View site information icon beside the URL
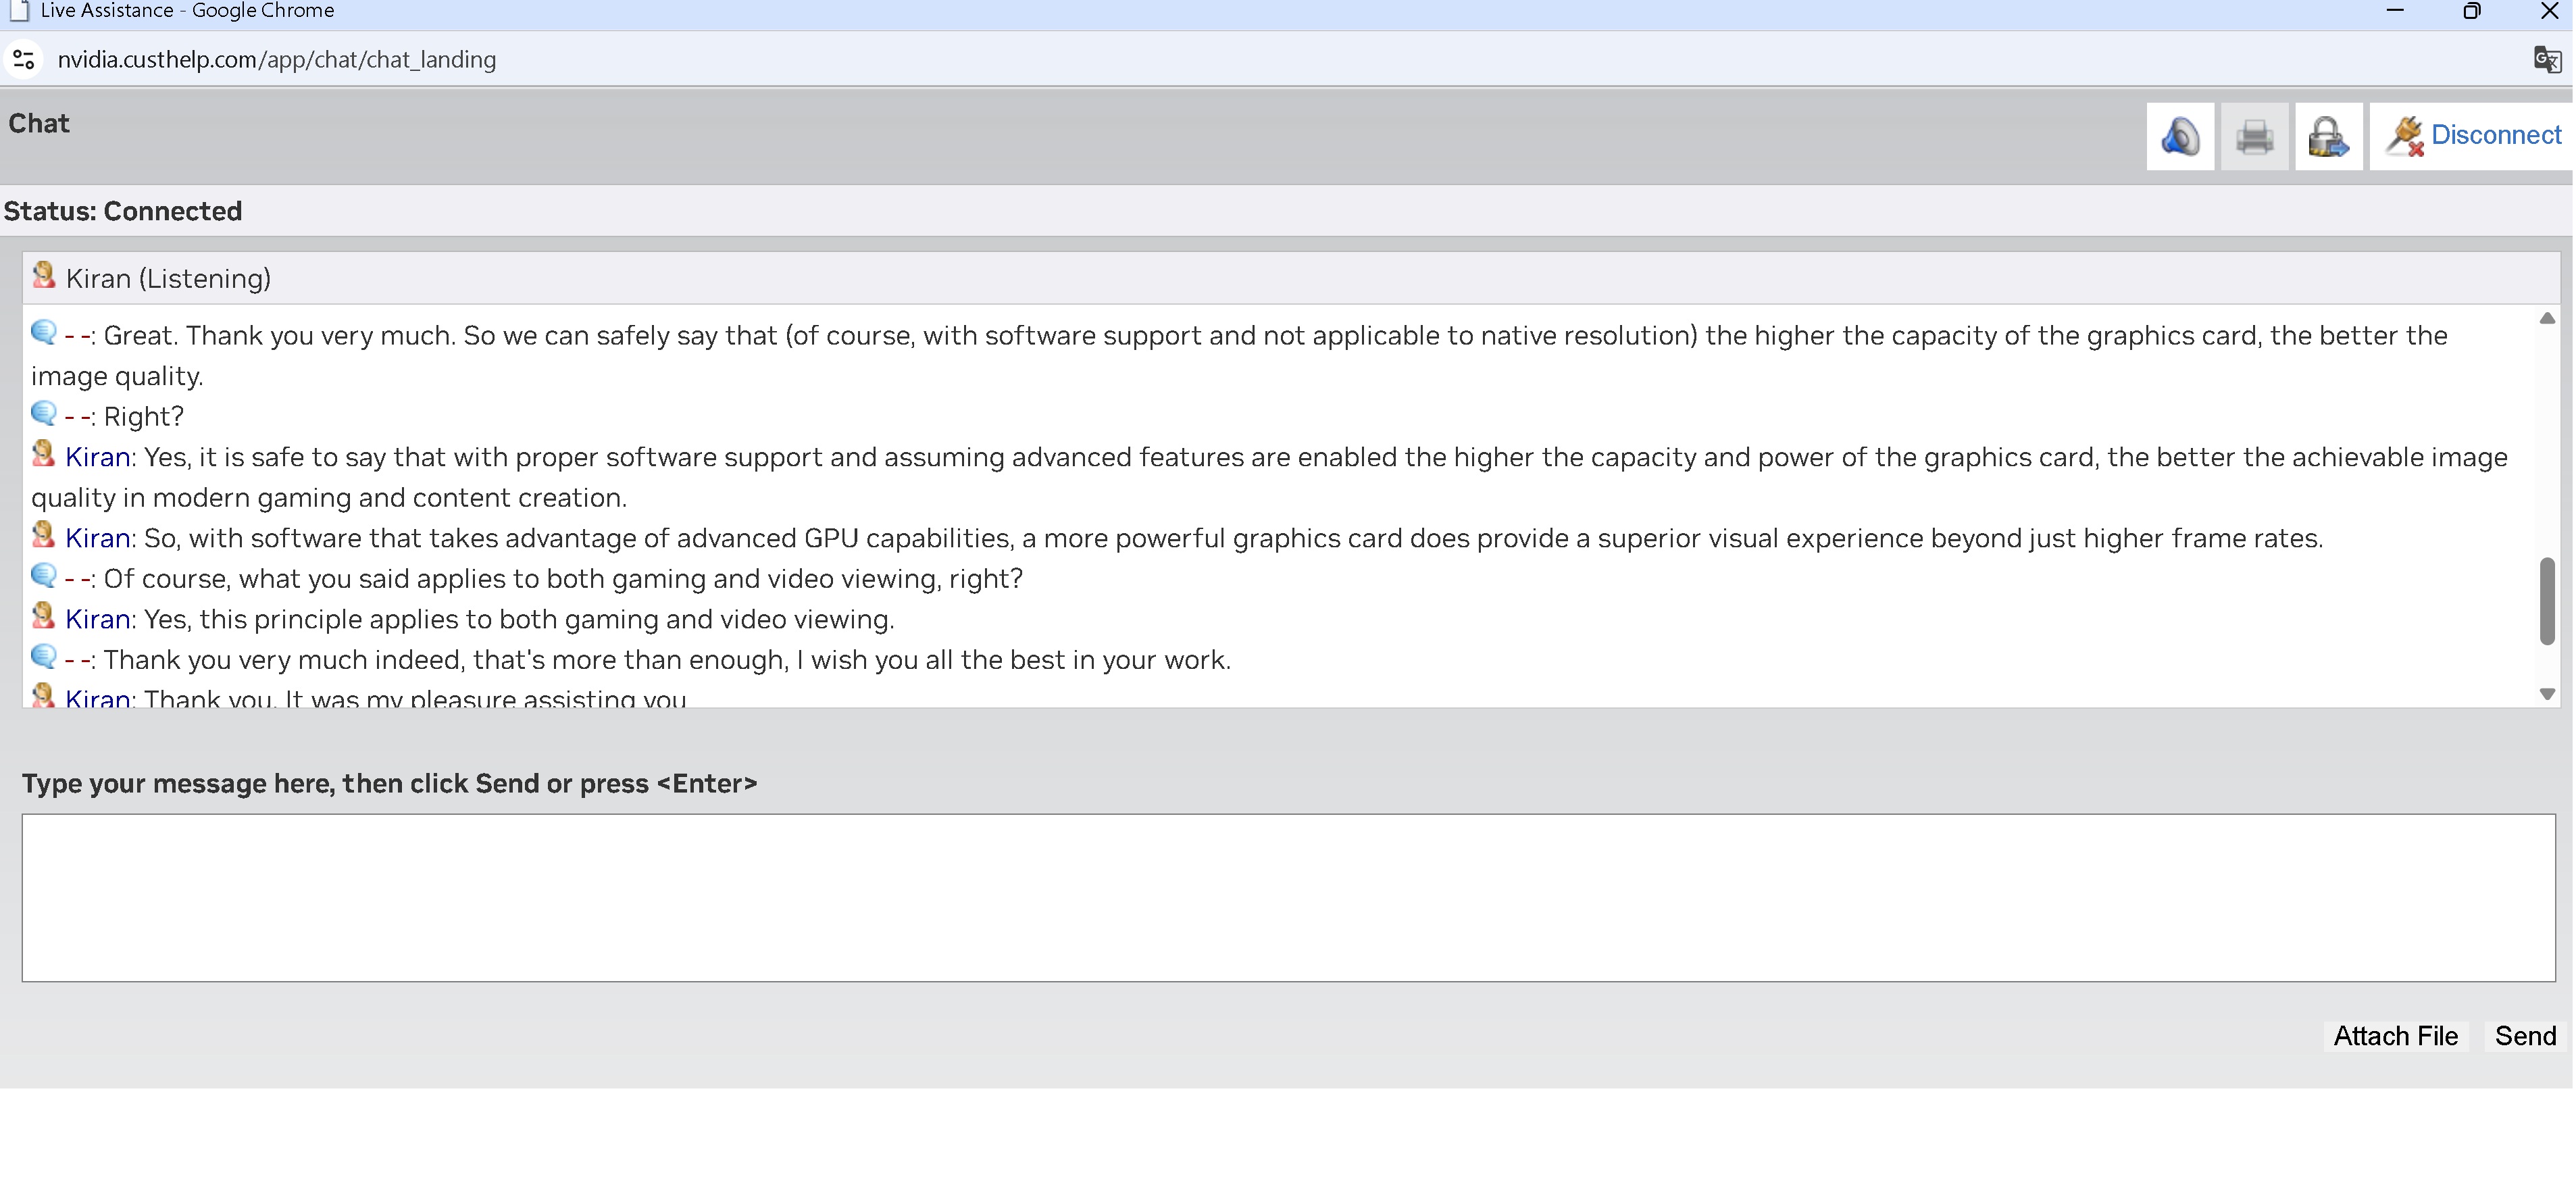 [24, 60]
